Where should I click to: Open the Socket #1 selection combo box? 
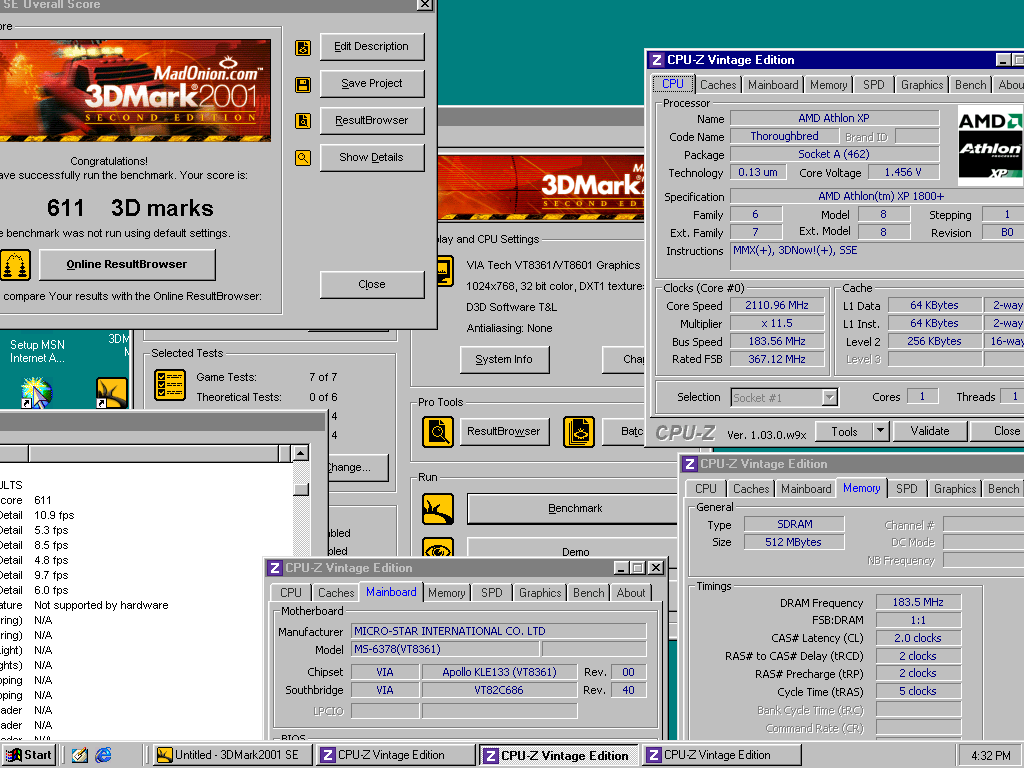click(829, 397)
